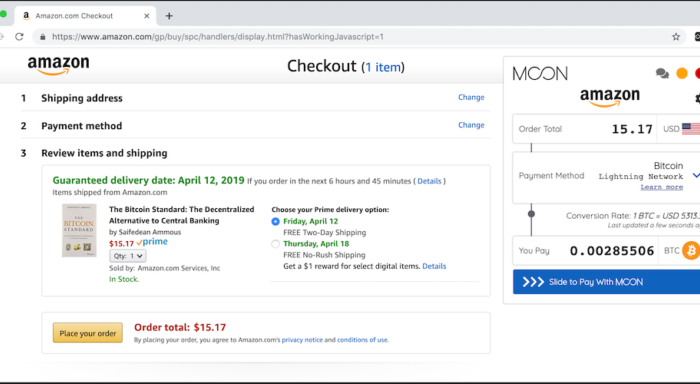Click the Order Total amount 15.17 field
The height and width of the screenshot is (384, 700).
pyautogui.click(x=632, y=129)
